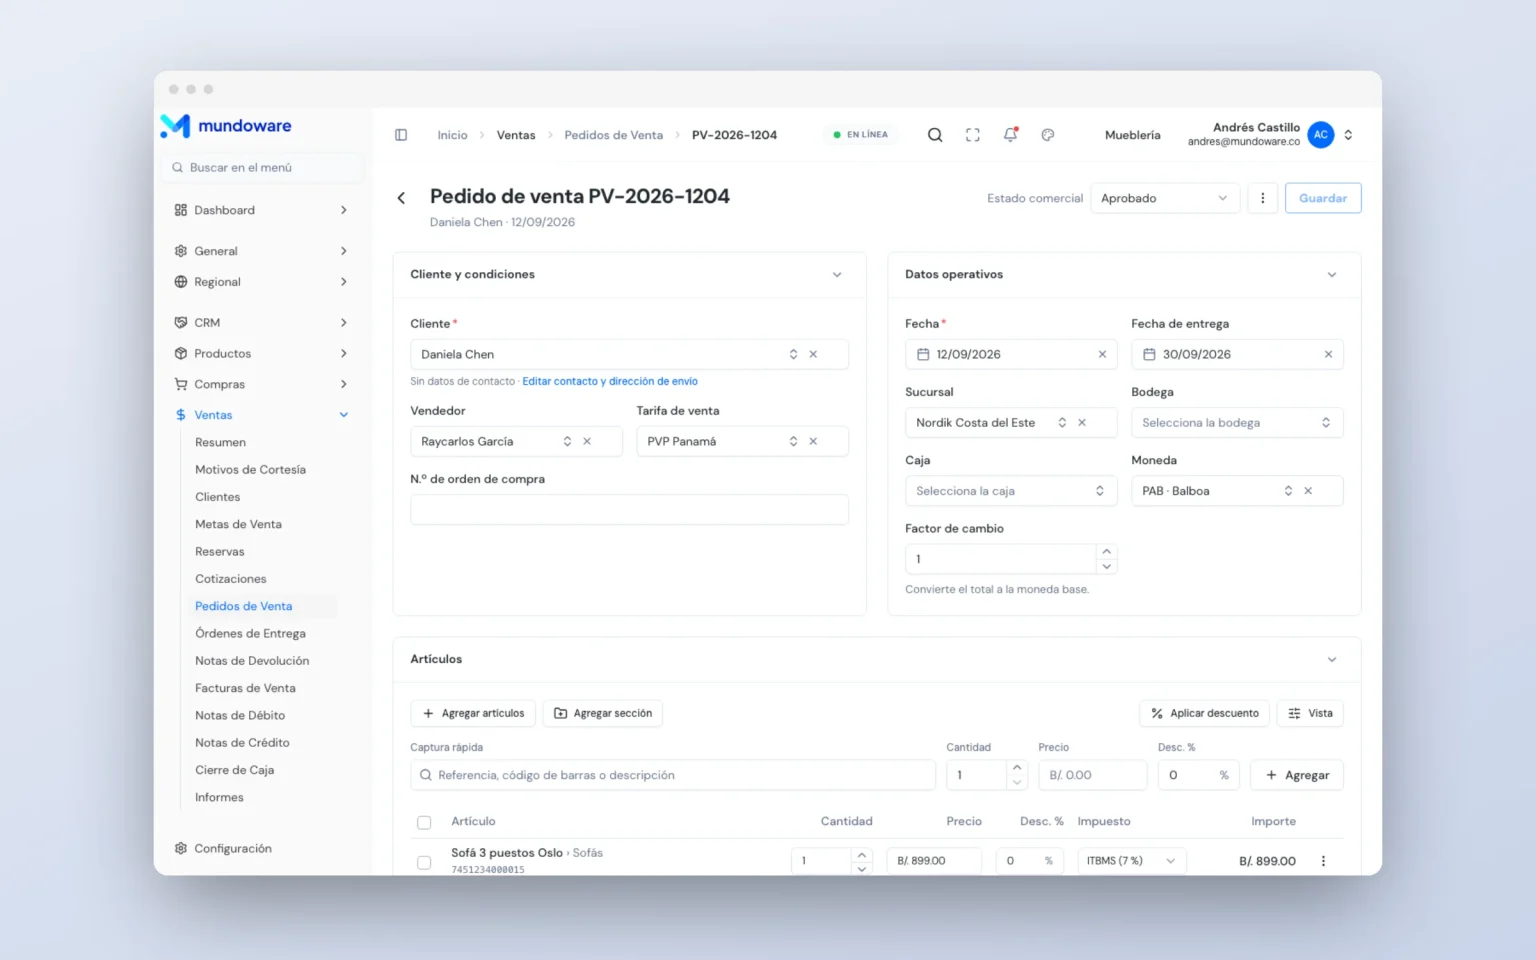The width and height of the screenshot is (1536, 960).
Task: Increase the Factor de cambio value
Action: pyautogui.click(x=1106, y=552)
